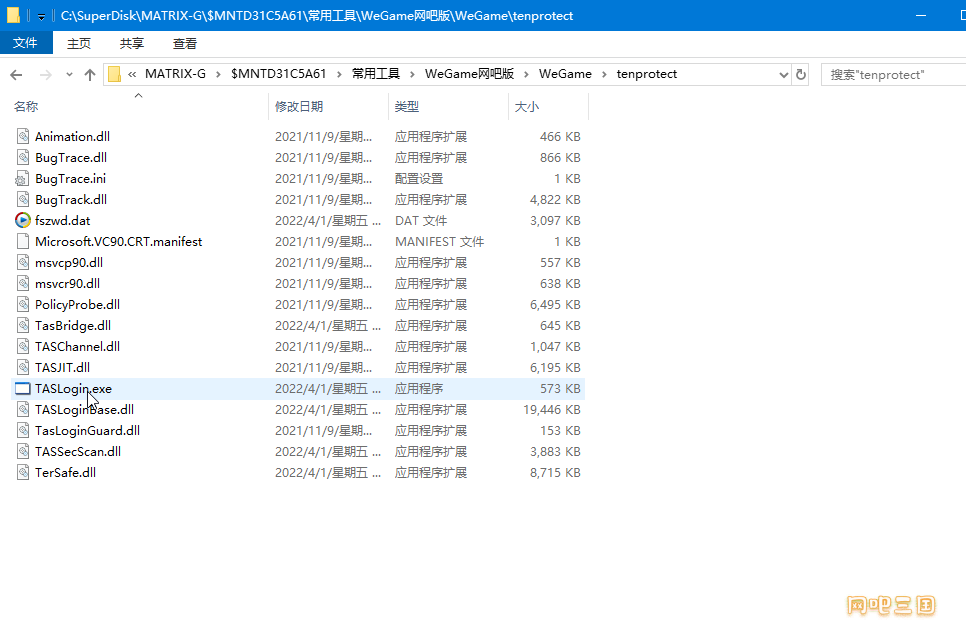Expand chevron after $MNTD31C5A61 breadcrumb

click(339, 75)
